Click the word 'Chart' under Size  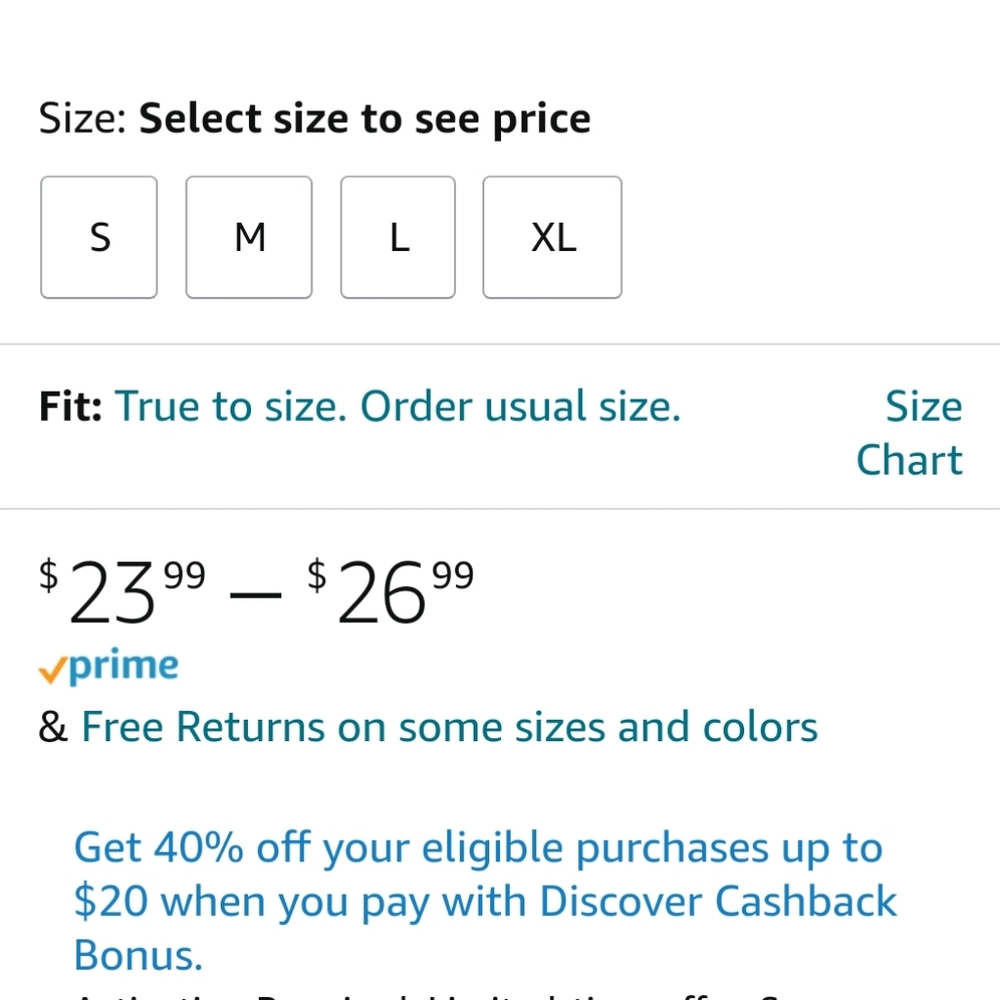909,460
